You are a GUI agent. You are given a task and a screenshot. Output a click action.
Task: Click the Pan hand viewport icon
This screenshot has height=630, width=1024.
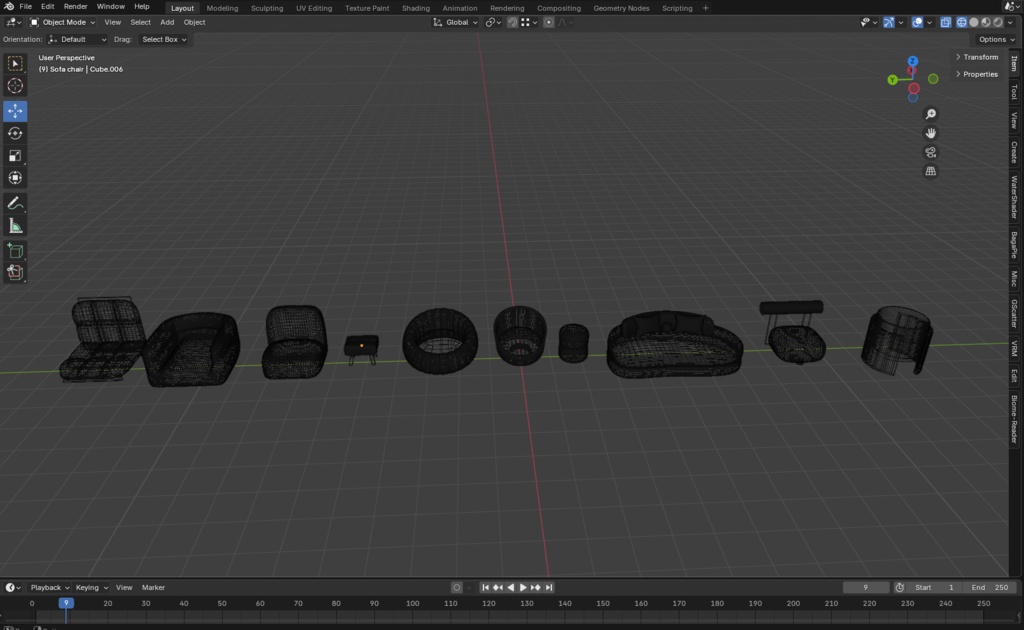point(931,133)
